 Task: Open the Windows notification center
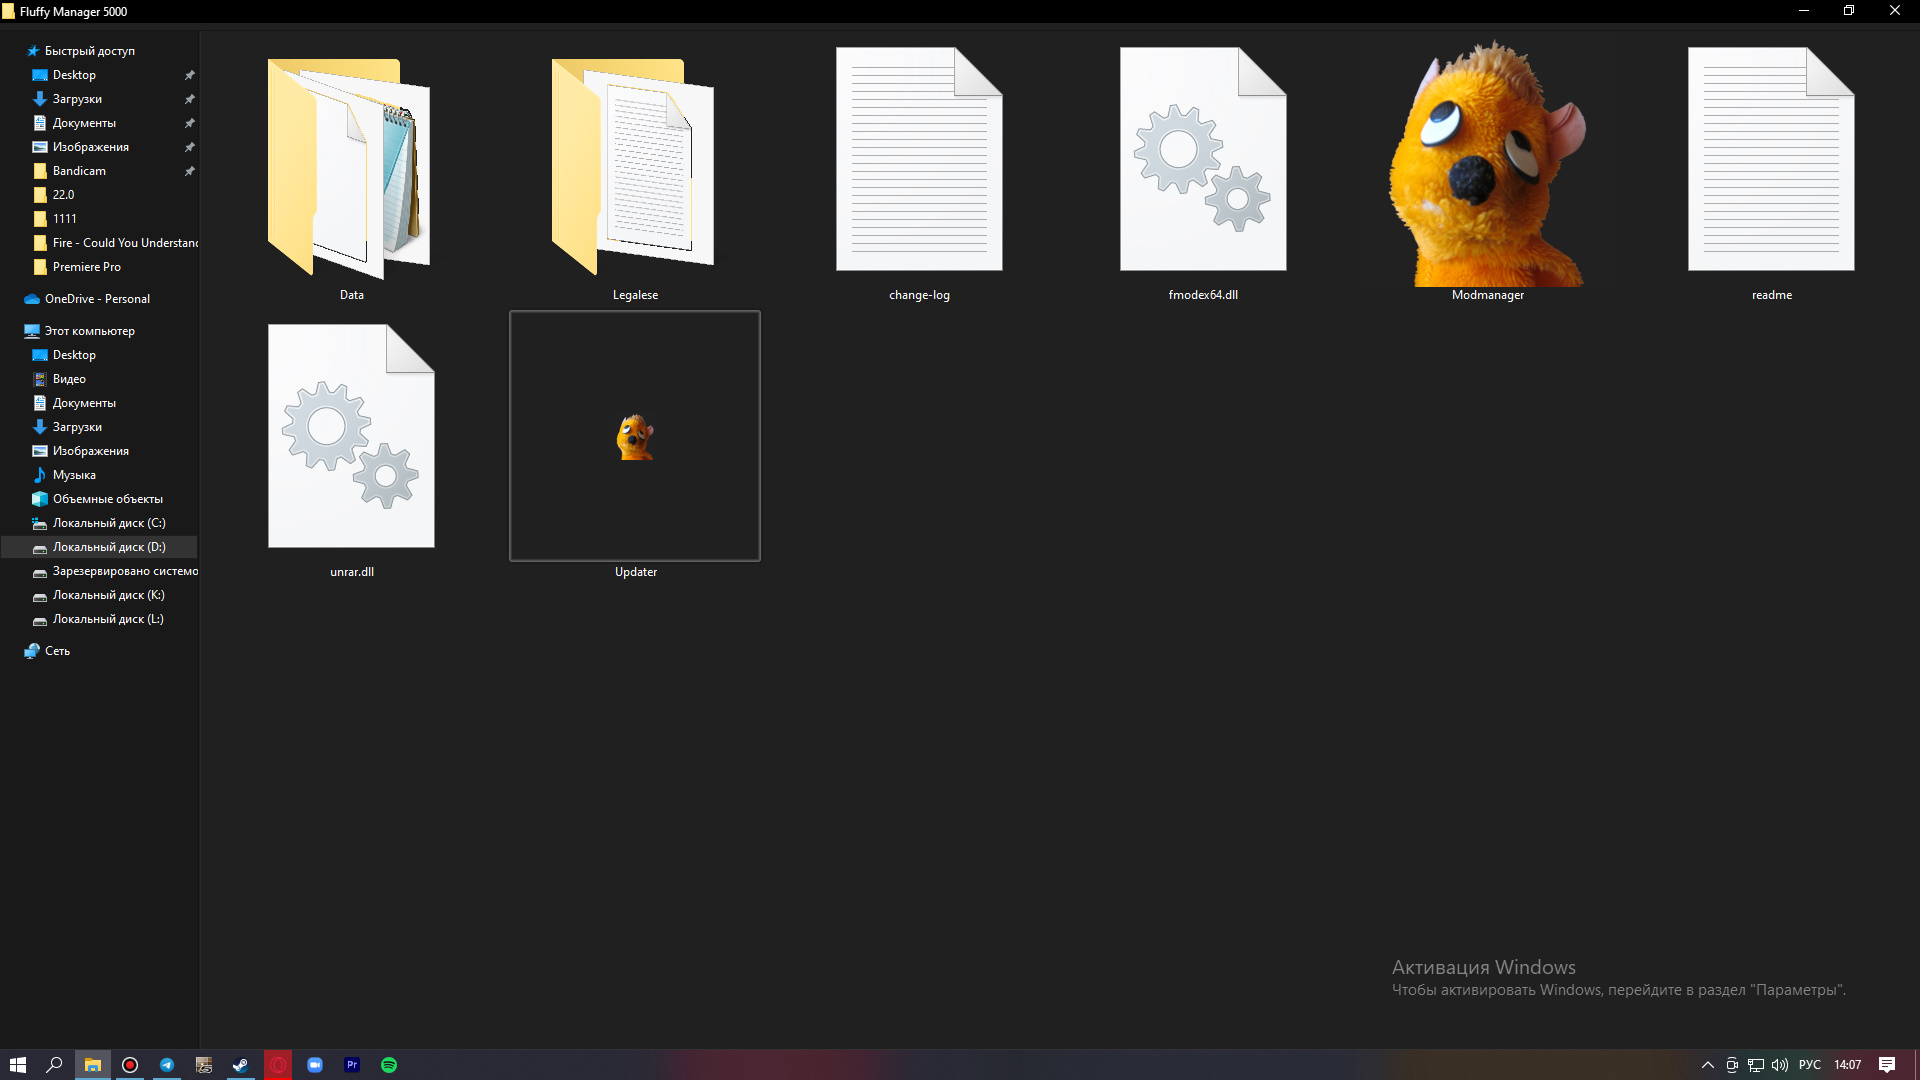tap(1886, 1065)
